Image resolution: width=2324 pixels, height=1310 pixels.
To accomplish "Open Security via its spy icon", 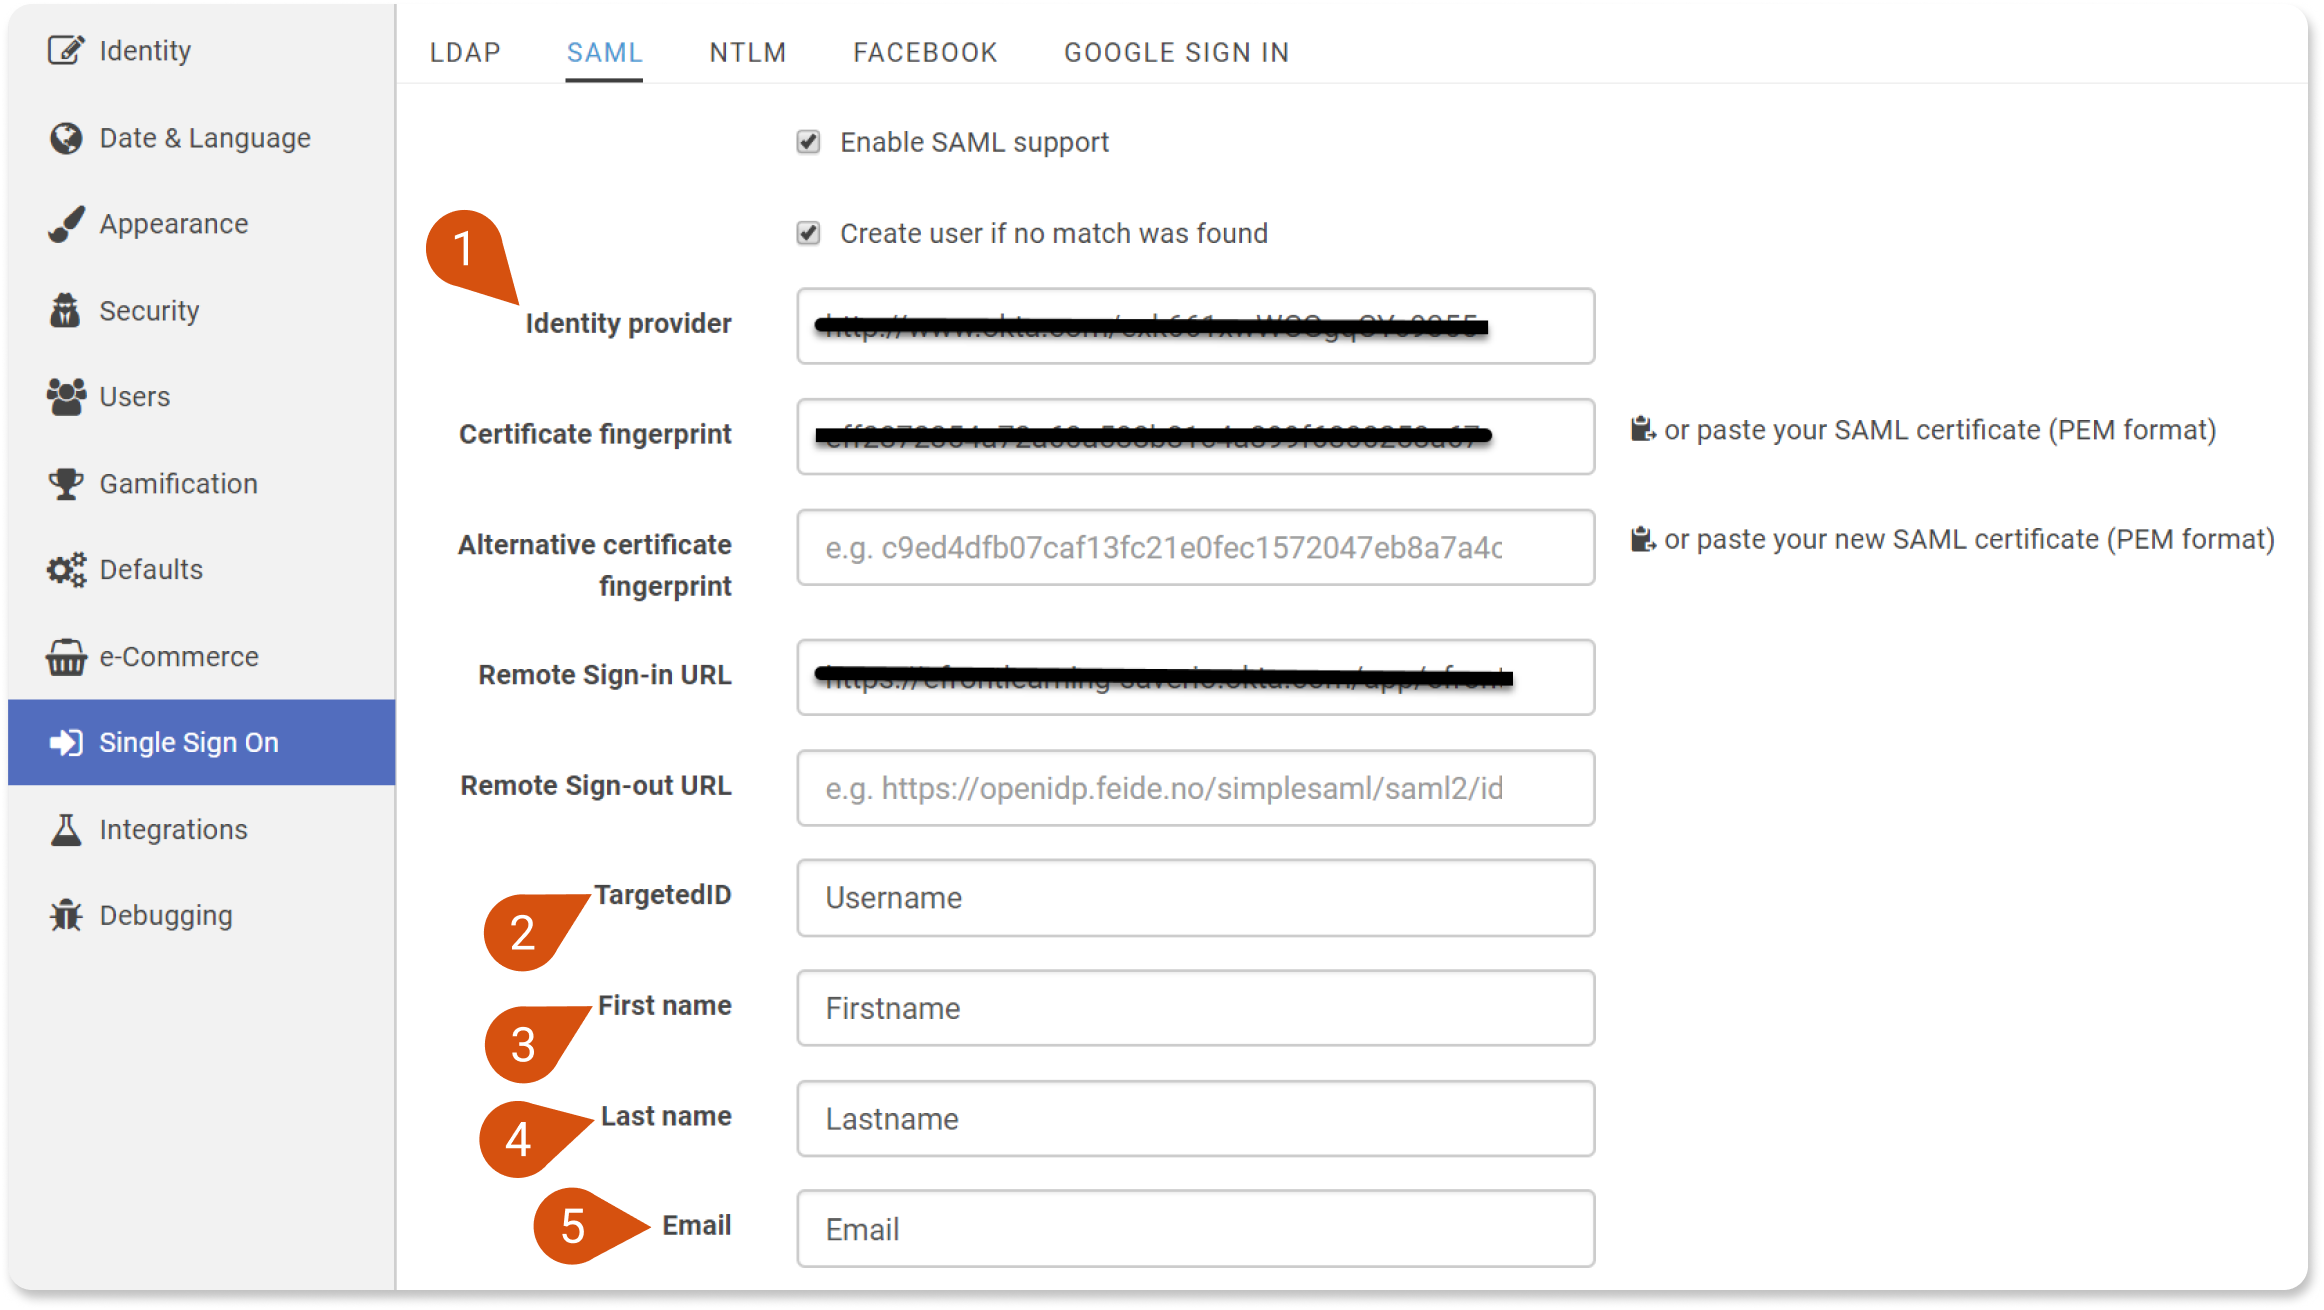I will [x=66, y=311].
